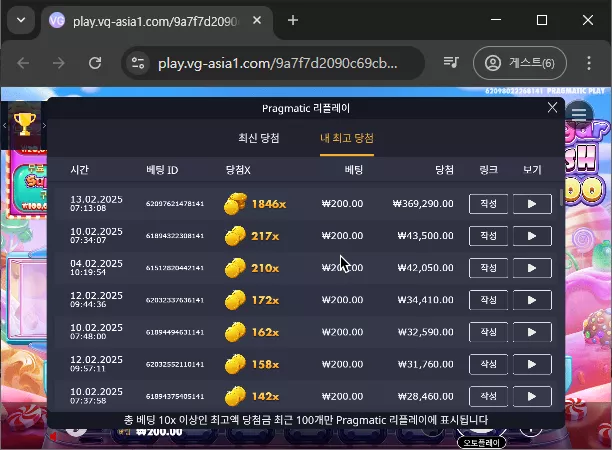Play the replay for the 210x win
This screenshot has height=450, width=612.
[532, 268]
